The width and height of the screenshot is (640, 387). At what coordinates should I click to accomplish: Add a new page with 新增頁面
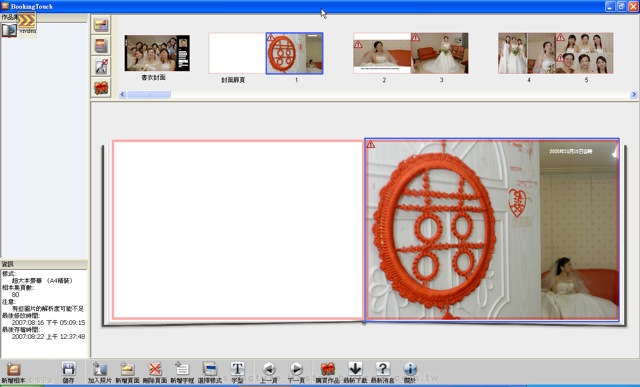pos(127,369)
